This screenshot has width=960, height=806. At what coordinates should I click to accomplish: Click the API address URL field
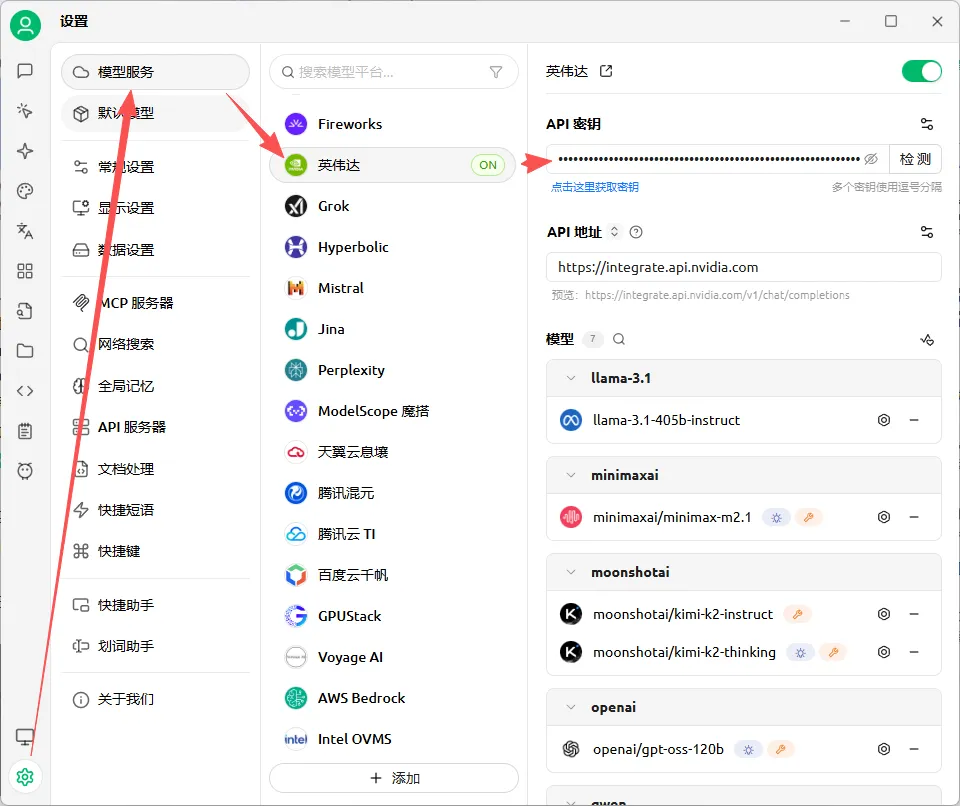click(x=743, y=267)
